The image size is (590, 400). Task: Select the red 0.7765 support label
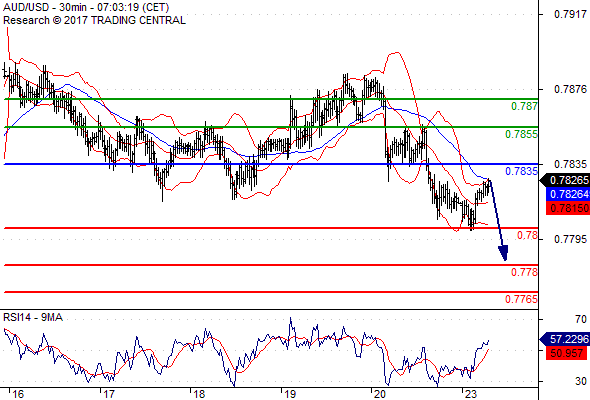coord(521,299)
